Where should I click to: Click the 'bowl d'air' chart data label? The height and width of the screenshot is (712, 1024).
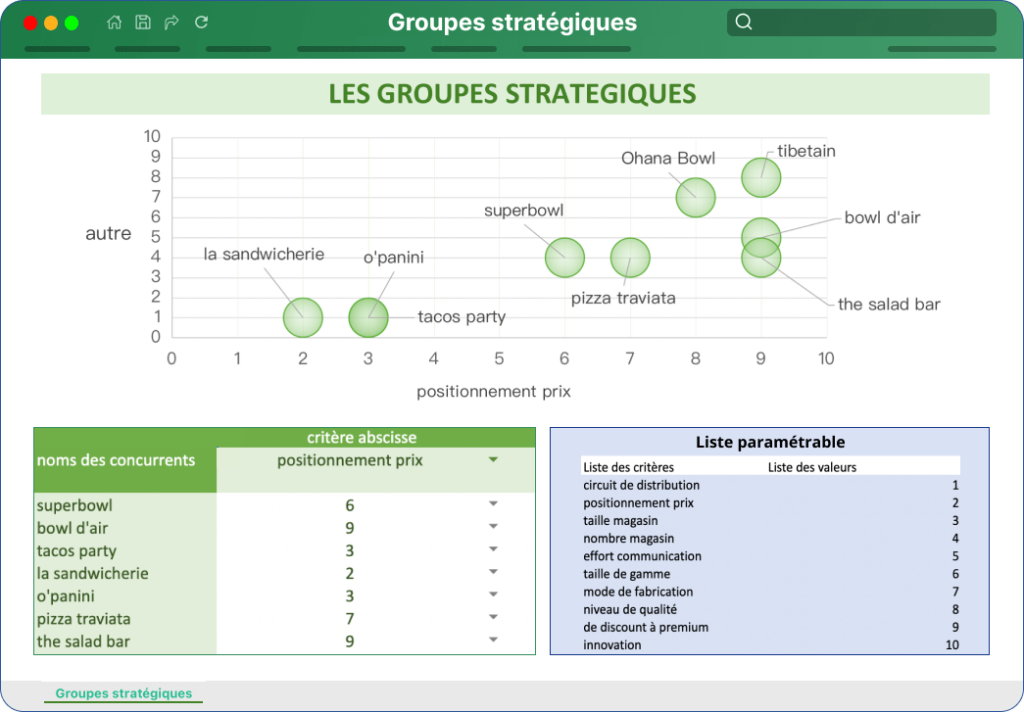click(x=882, y=218)
